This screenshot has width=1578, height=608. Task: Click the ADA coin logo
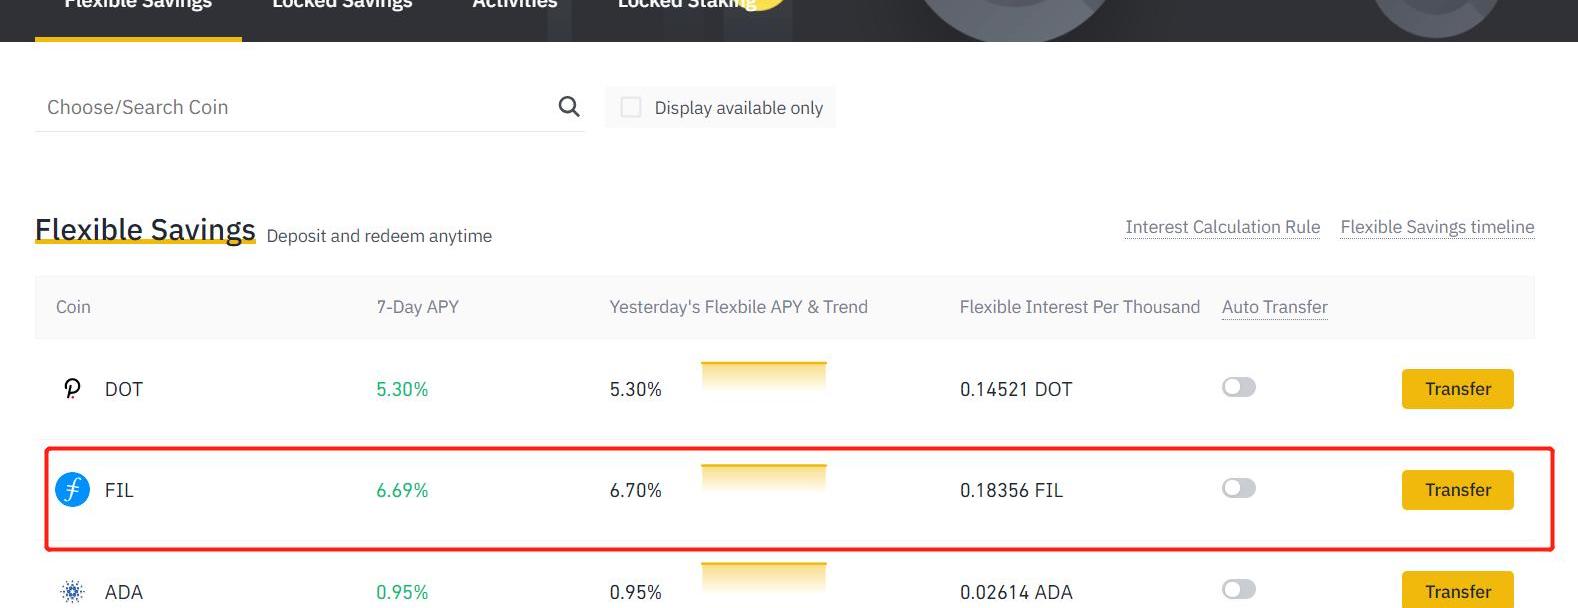click(72, 592)
